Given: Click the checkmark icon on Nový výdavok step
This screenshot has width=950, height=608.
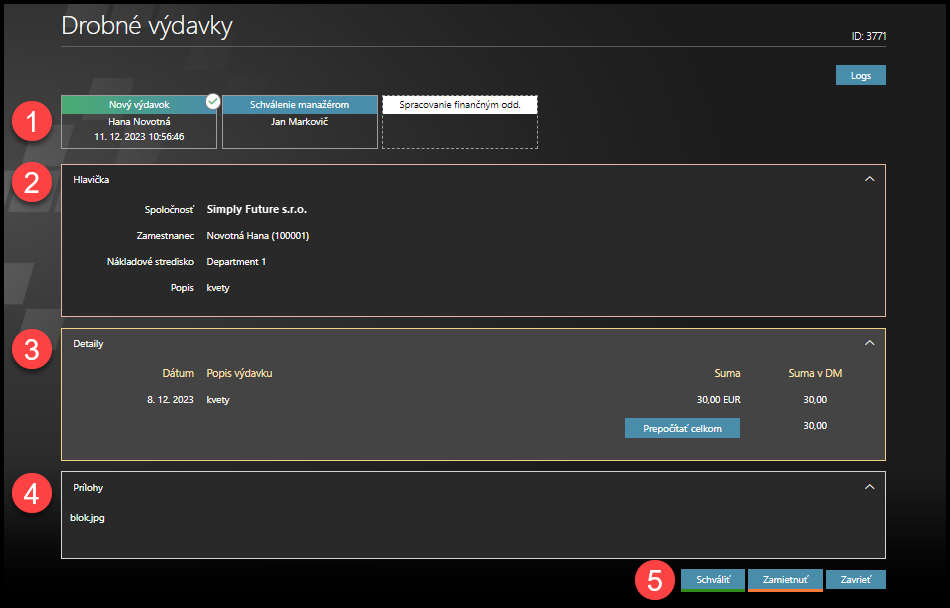Looking at the screenshot, I should pos(212,100).
